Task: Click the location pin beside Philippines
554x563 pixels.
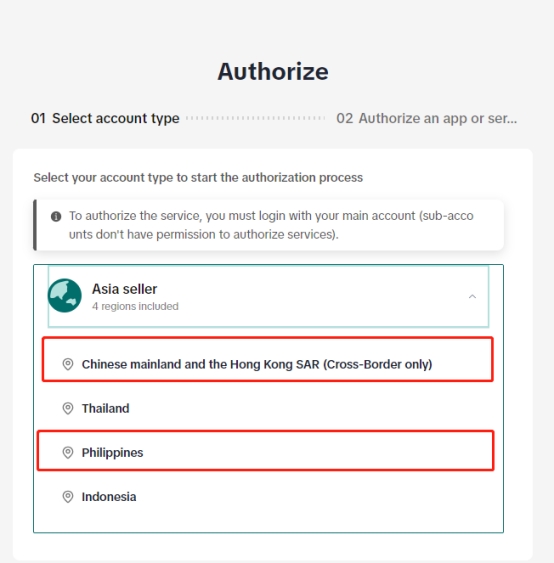Action: click(x=68, y=452)
